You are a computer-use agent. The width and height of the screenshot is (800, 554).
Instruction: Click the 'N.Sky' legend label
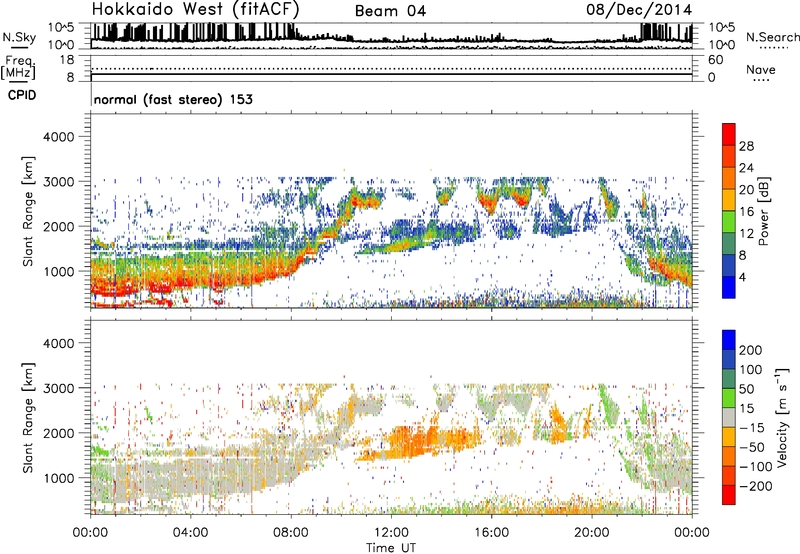point(19,37)
